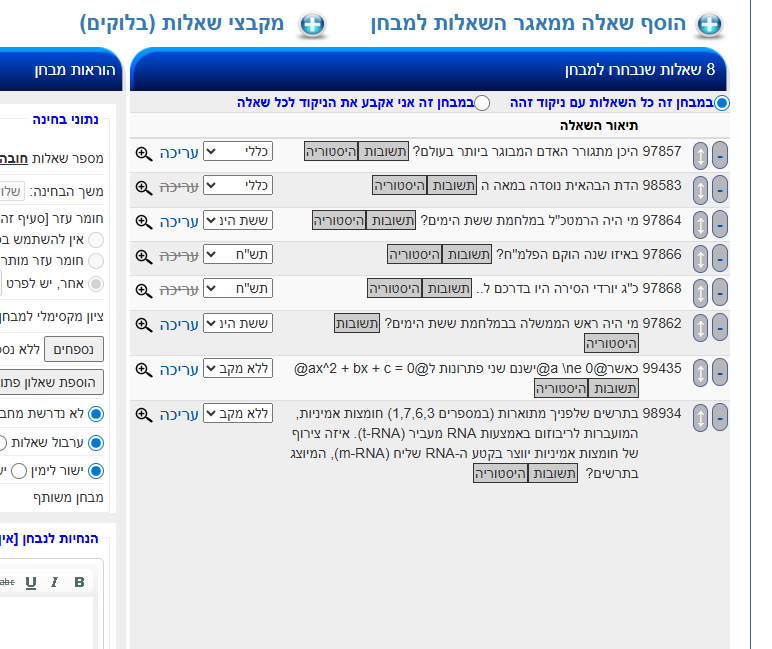Zoom into question 97862 with the magnifier

(x=143, y=325)
